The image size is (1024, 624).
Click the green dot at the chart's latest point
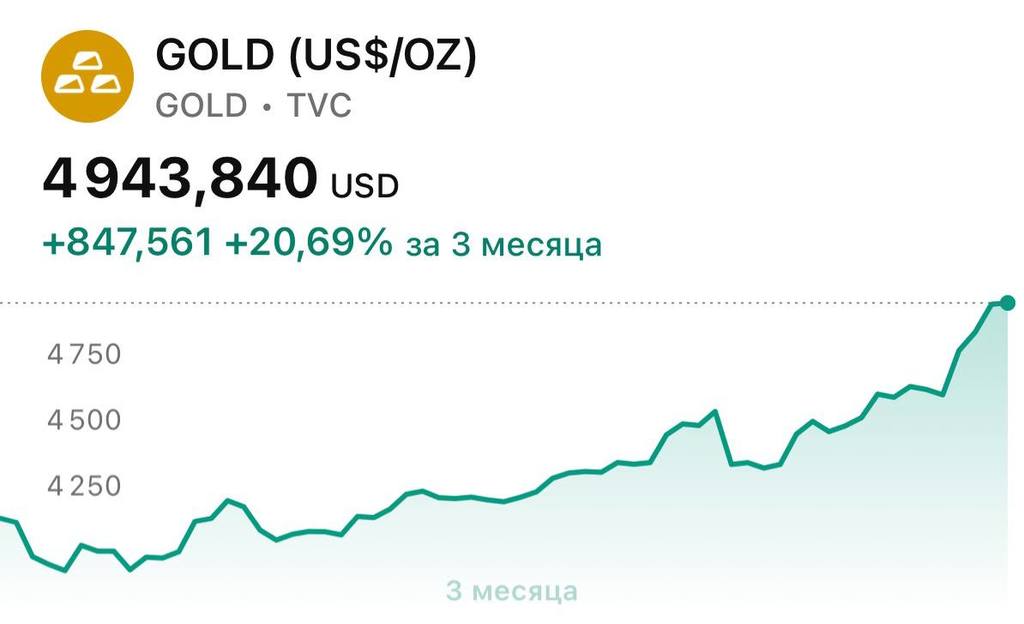point(1007,303)
